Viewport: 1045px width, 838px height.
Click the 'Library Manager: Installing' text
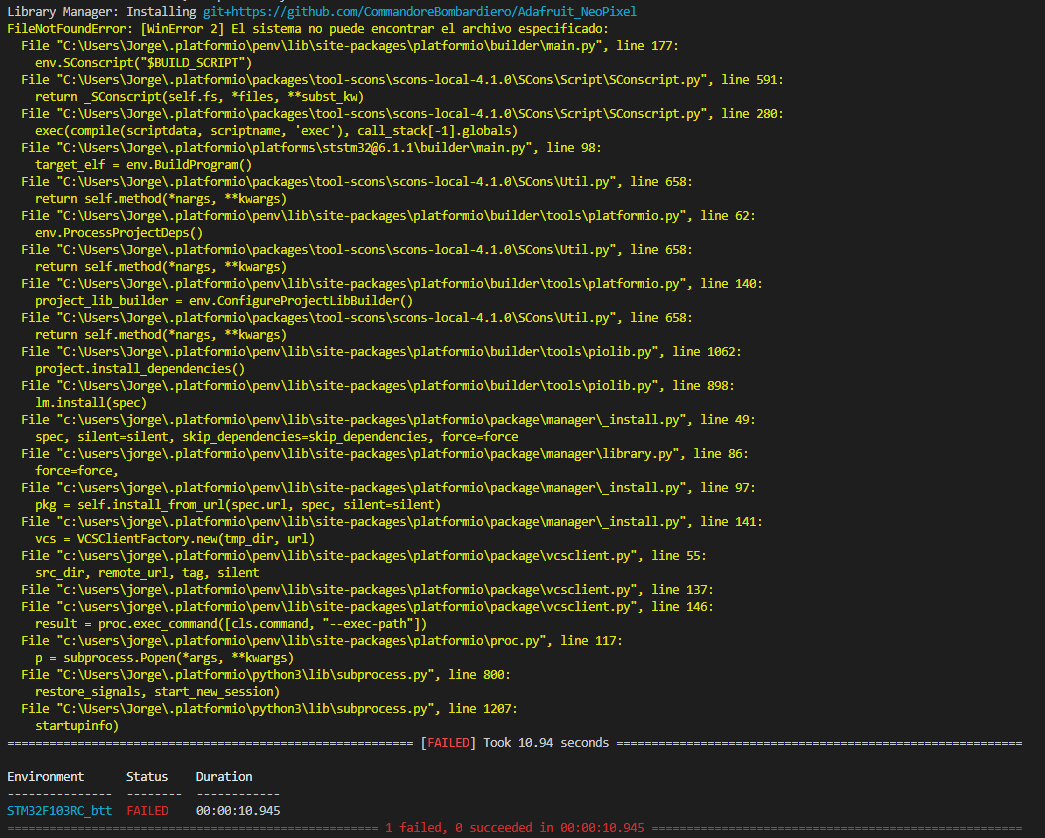coord(102,11)
